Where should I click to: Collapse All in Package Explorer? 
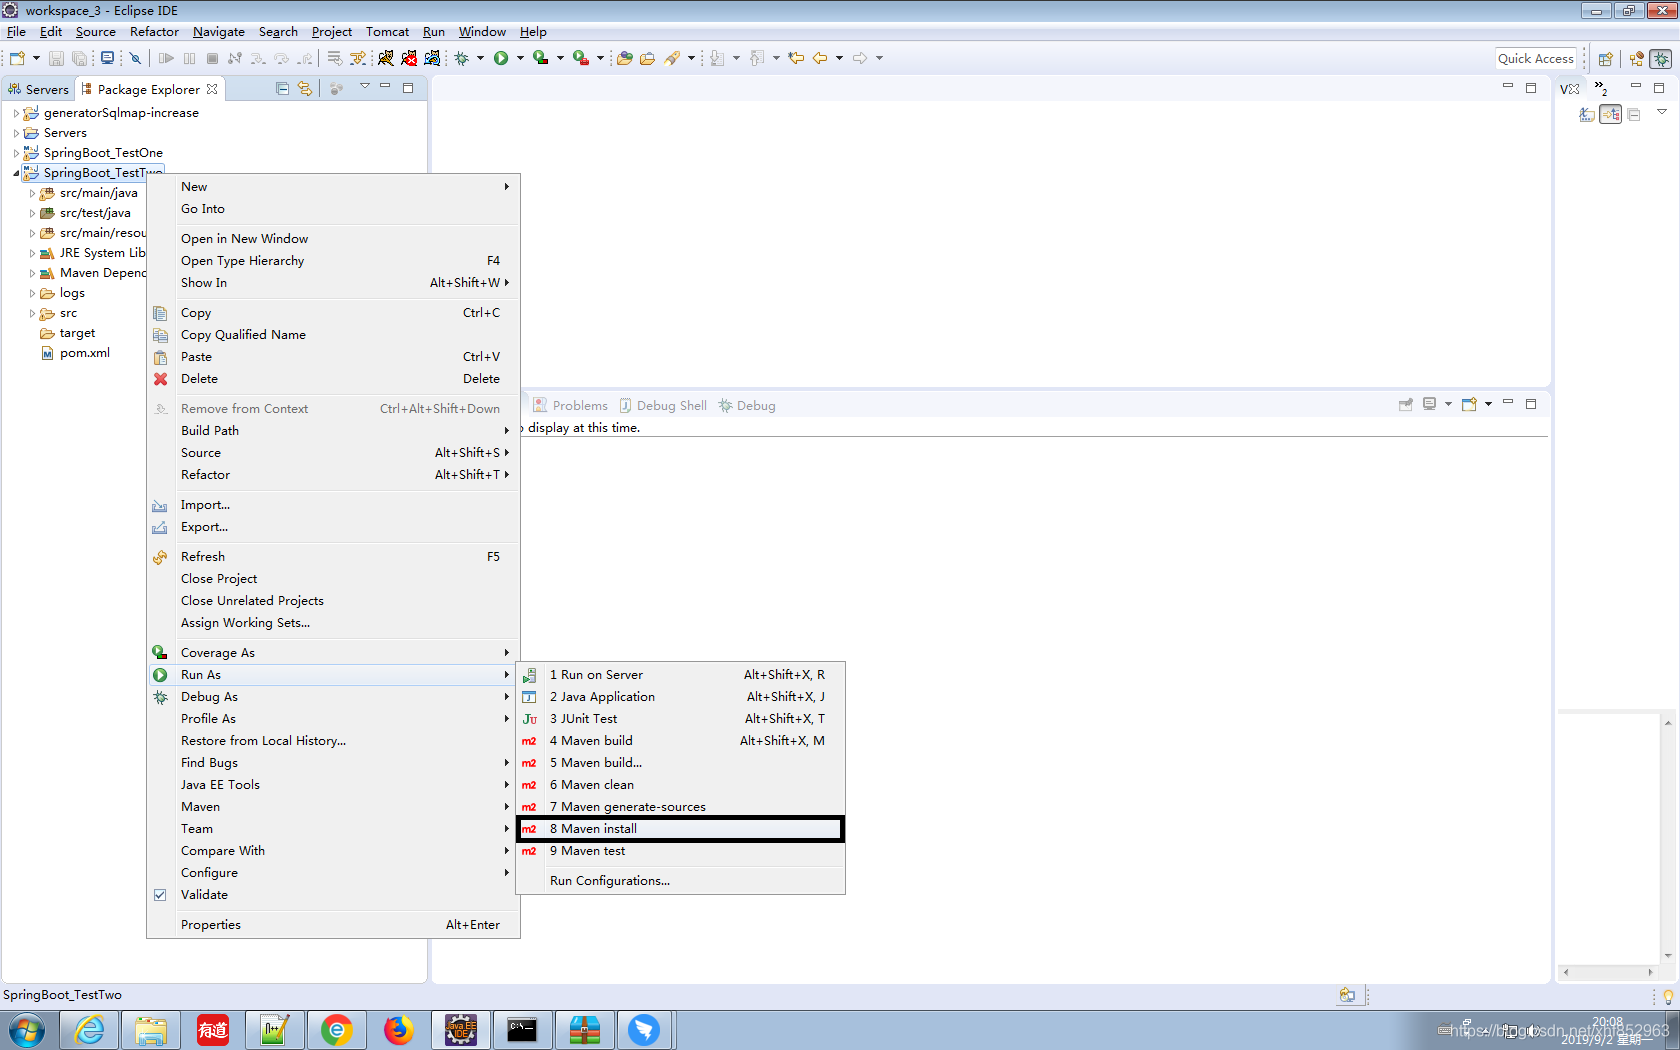click(x=282, y=88)
